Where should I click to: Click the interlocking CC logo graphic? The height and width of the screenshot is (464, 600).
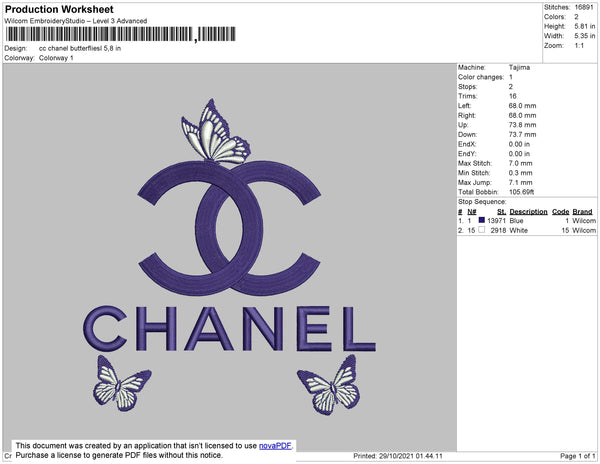point(229,228)
